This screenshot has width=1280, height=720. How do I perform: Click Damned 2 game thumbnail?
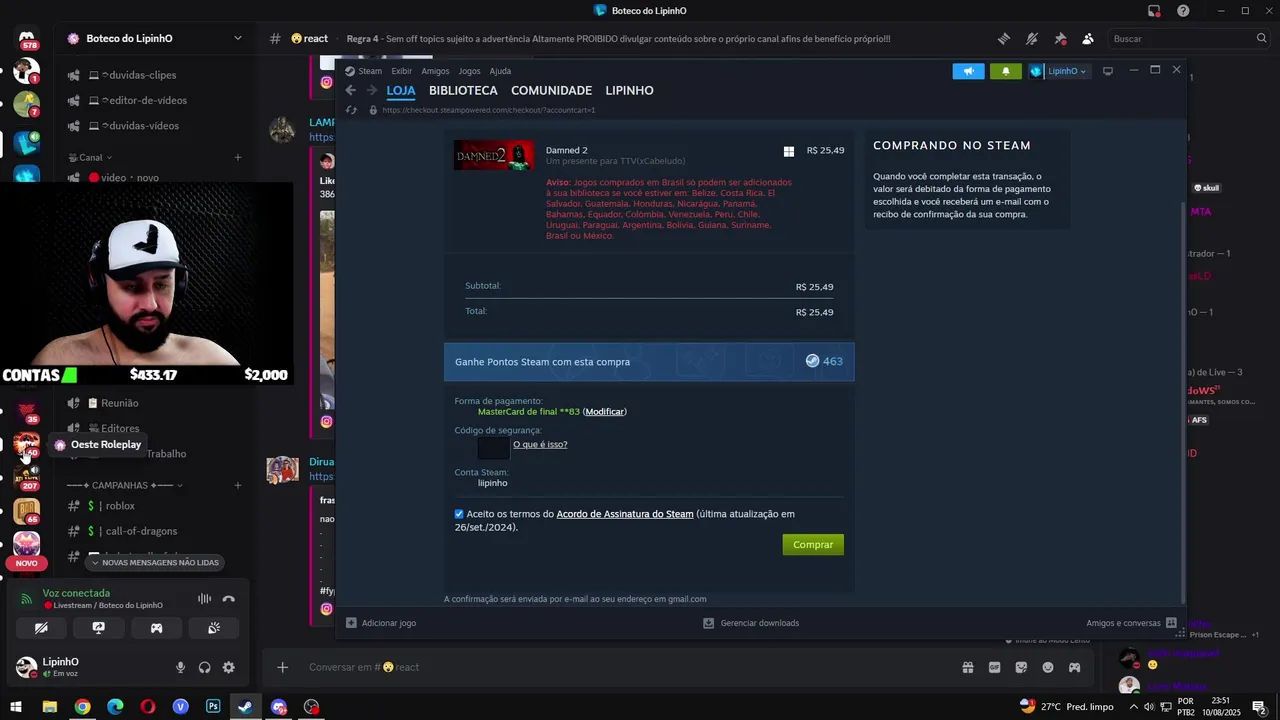[494, 155]
